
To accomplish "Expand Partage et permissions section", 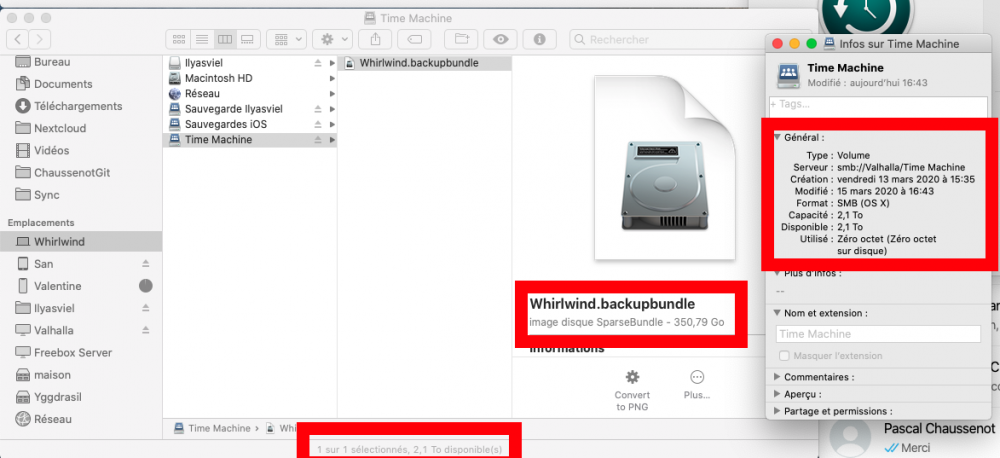I will click(x=778, y=411).
